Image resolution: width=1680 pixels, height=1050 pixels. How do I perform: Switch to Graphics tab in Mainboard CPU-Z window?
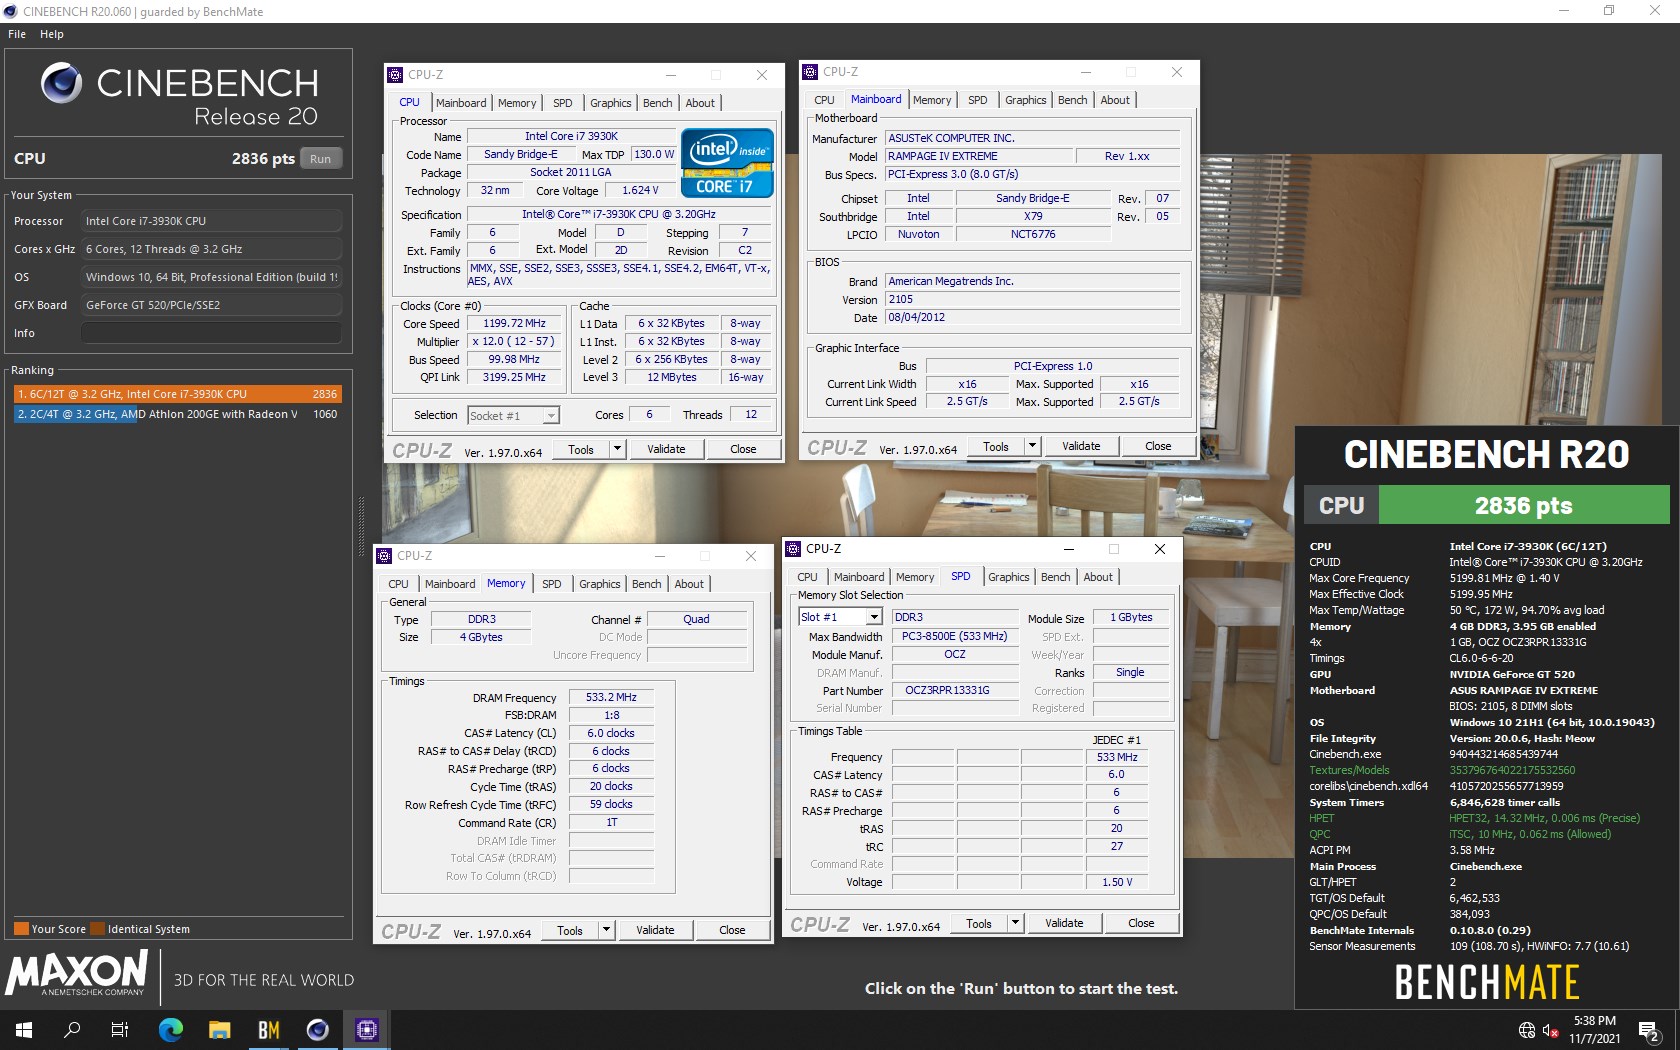pyautogui.click(x=1025, y=100)
